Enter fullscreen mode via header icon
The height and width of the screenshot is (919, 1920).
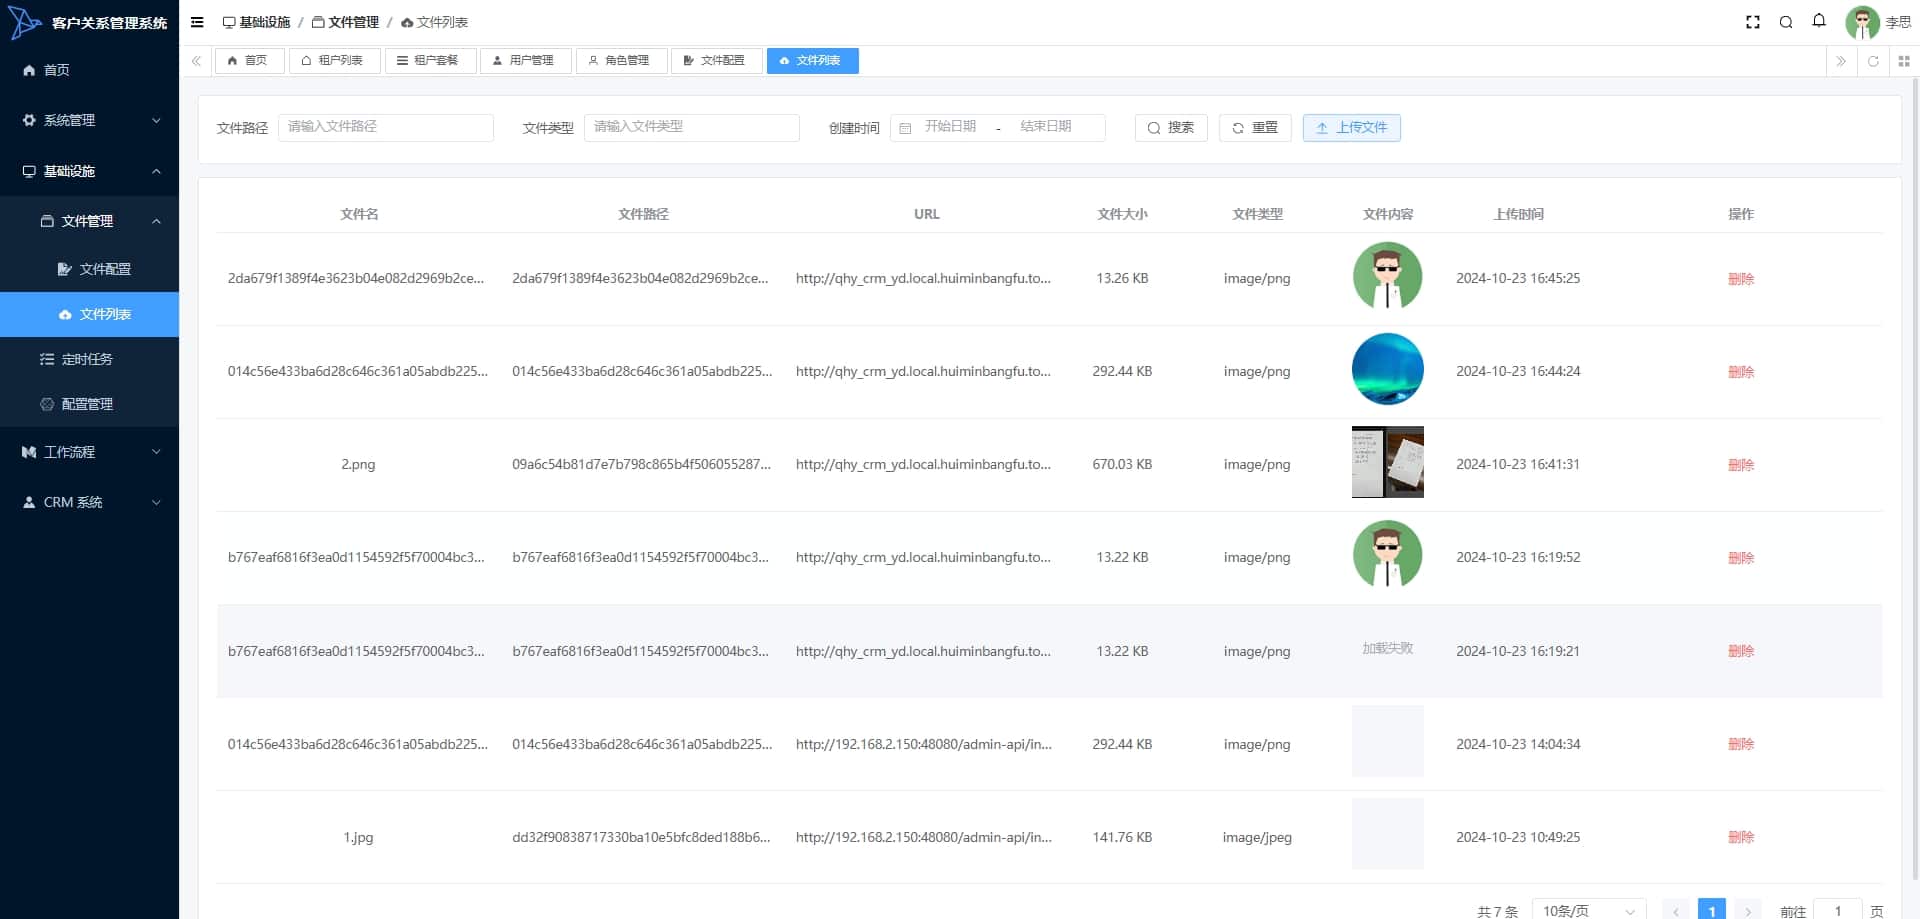tap(1752, 22)
